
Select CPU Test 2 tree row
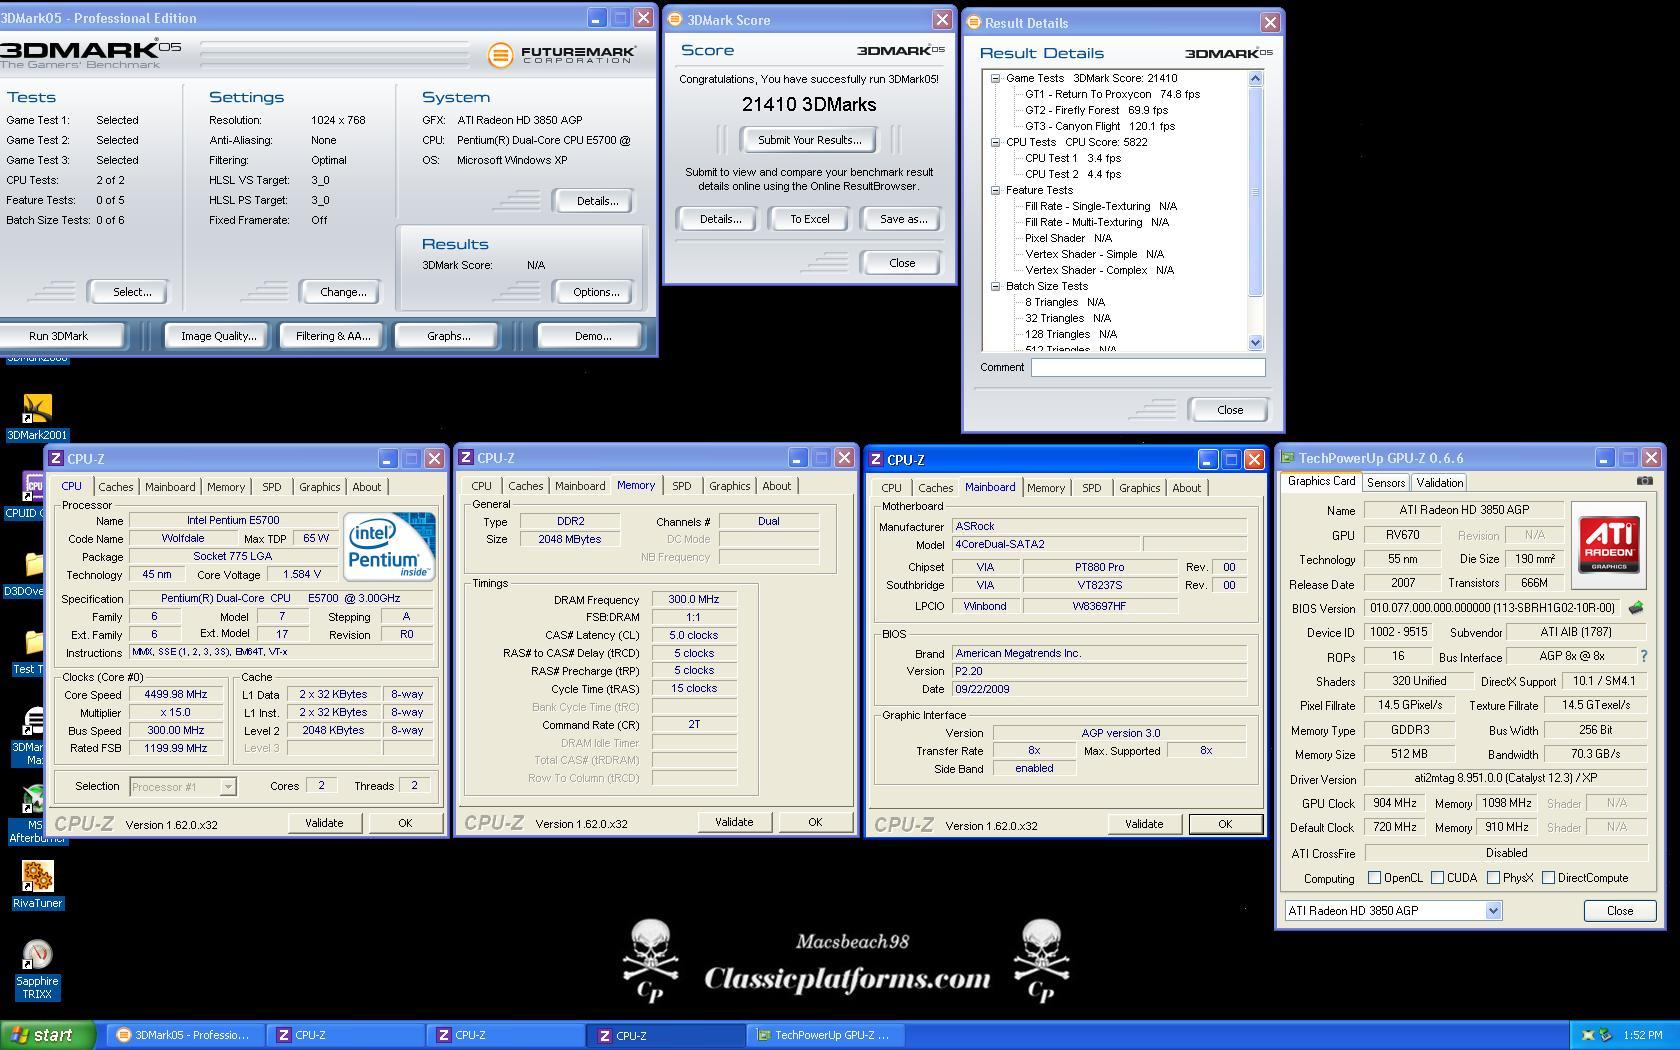click(1072, 174)
